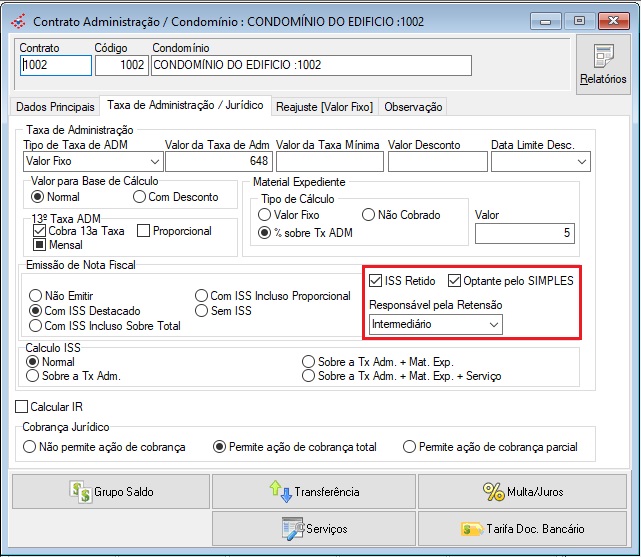The height and width of the screenshot is (557, 641).
Task: Switch to the Observação tab
Action: click(412, 106)
